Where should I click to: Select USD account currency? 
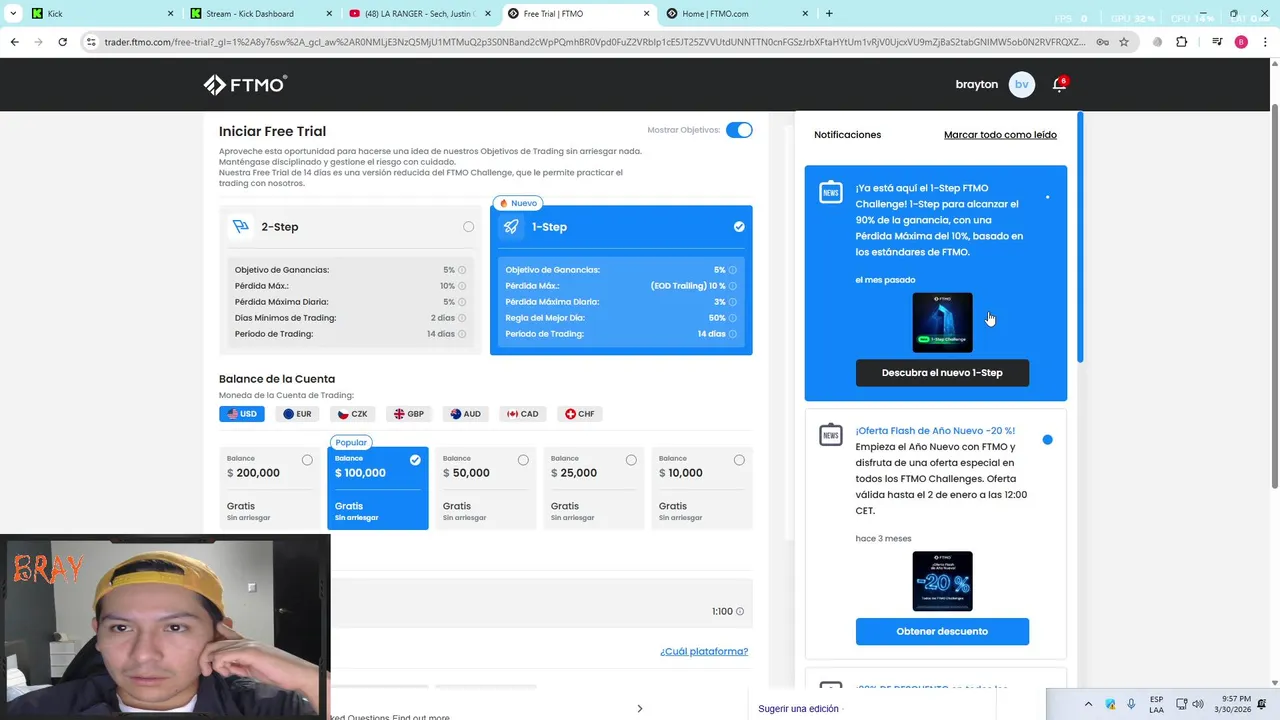(x=242, y=414)
